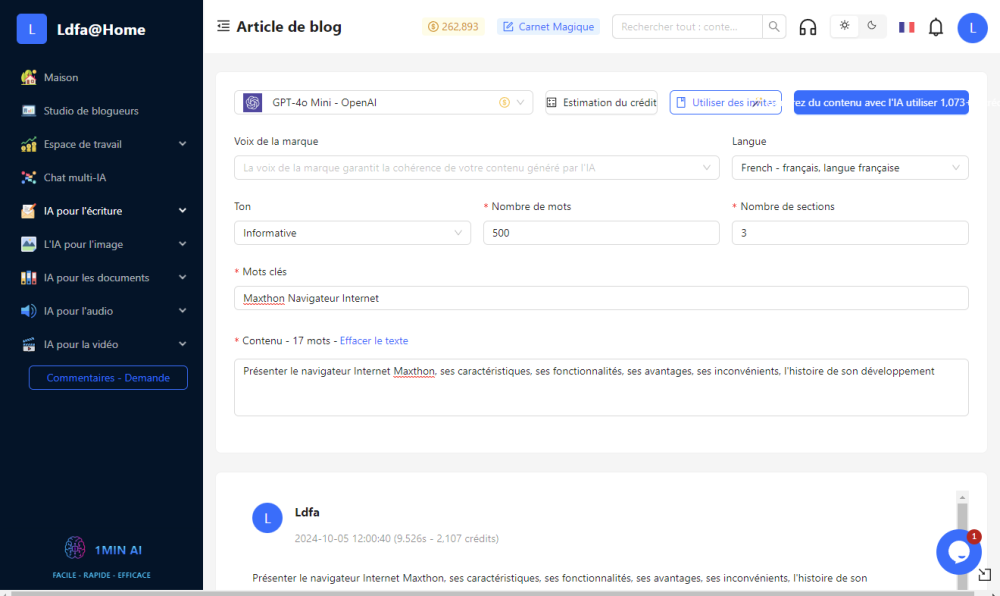Open Studio de blogueurs in sidebar
Image resolution: width=1000 pixels, height=596 pixels.
[91, 111]
